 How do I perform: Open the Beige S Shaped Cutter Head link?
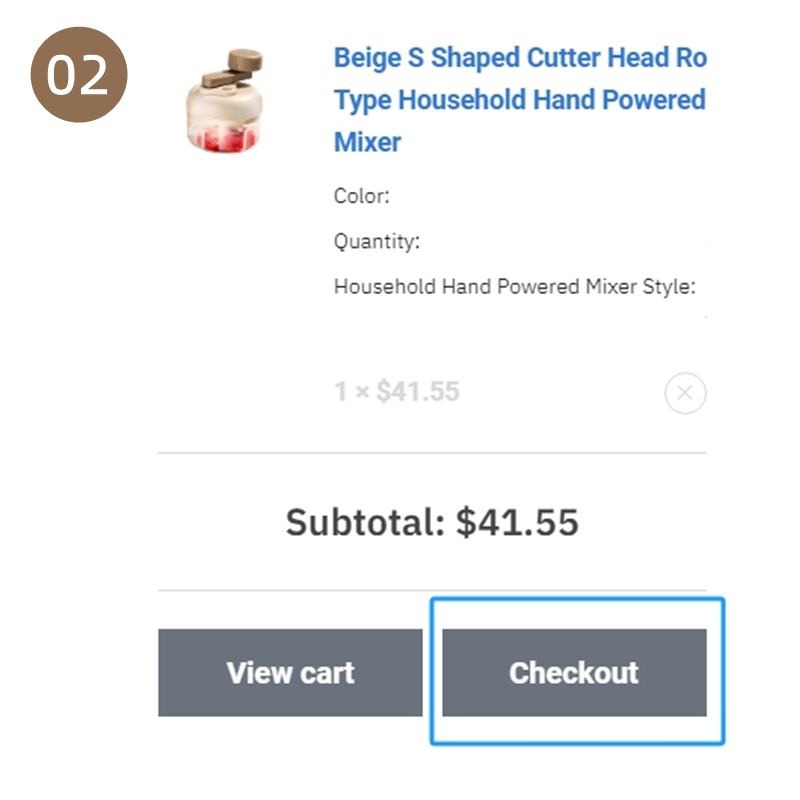click(520, 57)
